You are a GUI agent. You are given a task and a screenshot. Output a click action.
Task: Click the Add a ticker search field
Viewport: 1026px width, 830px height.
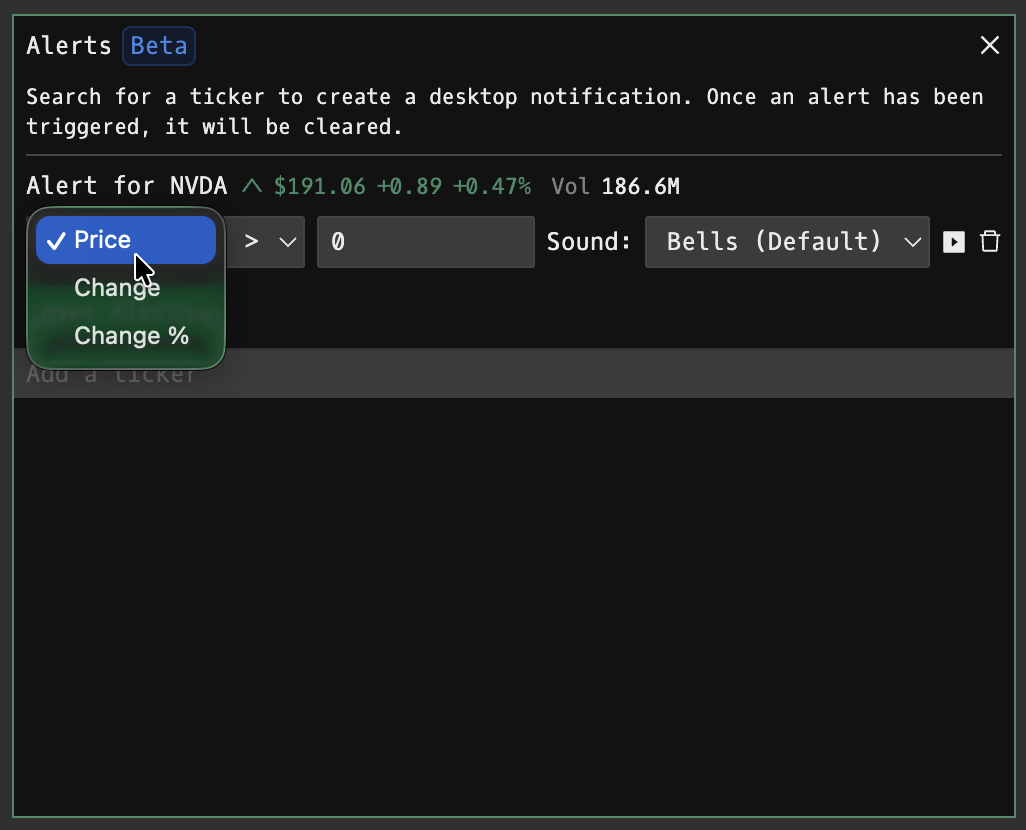tap(514, 373)
